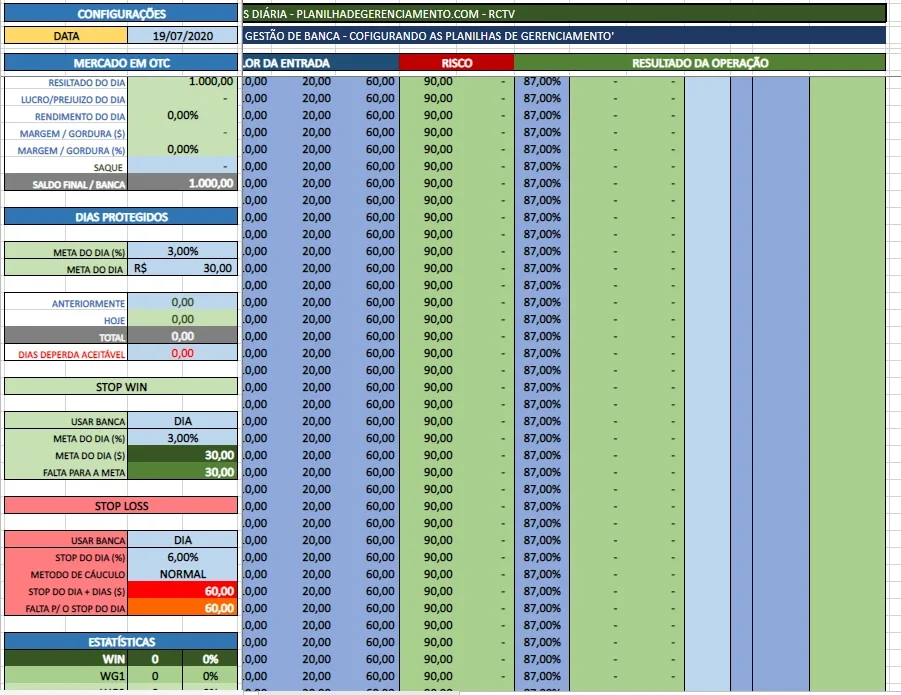The width and height of the screenshot is (901, 695).
Task: Edit the date field 19/07/2020
Action: [183, 36]
